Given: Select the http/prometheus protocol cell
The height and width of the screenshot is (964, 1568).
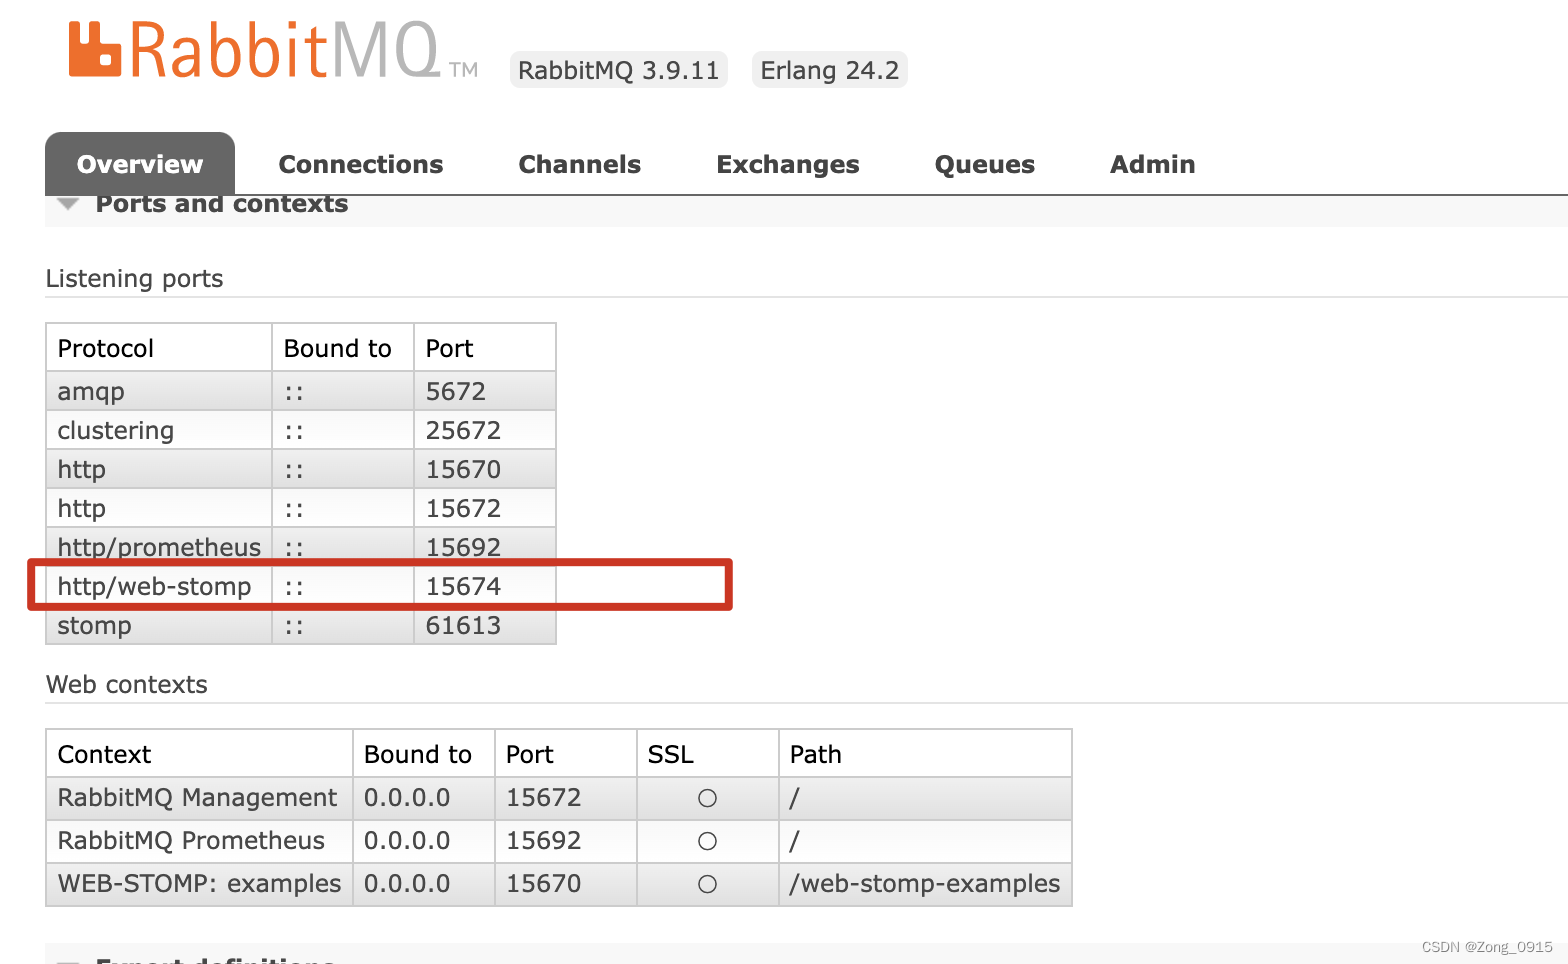Looking at the screenshot, I should [x=159, y=547].
